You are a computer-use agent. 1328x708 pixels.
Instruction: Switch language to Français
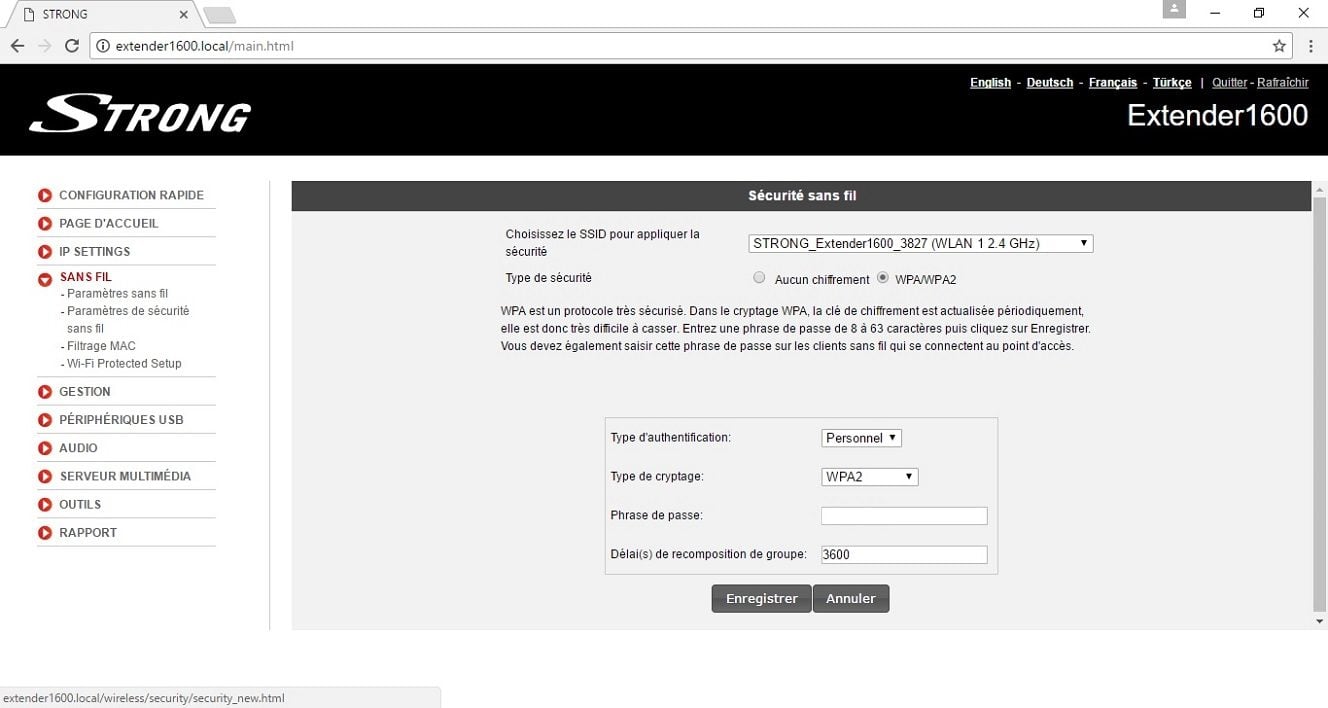point(1113,83)
